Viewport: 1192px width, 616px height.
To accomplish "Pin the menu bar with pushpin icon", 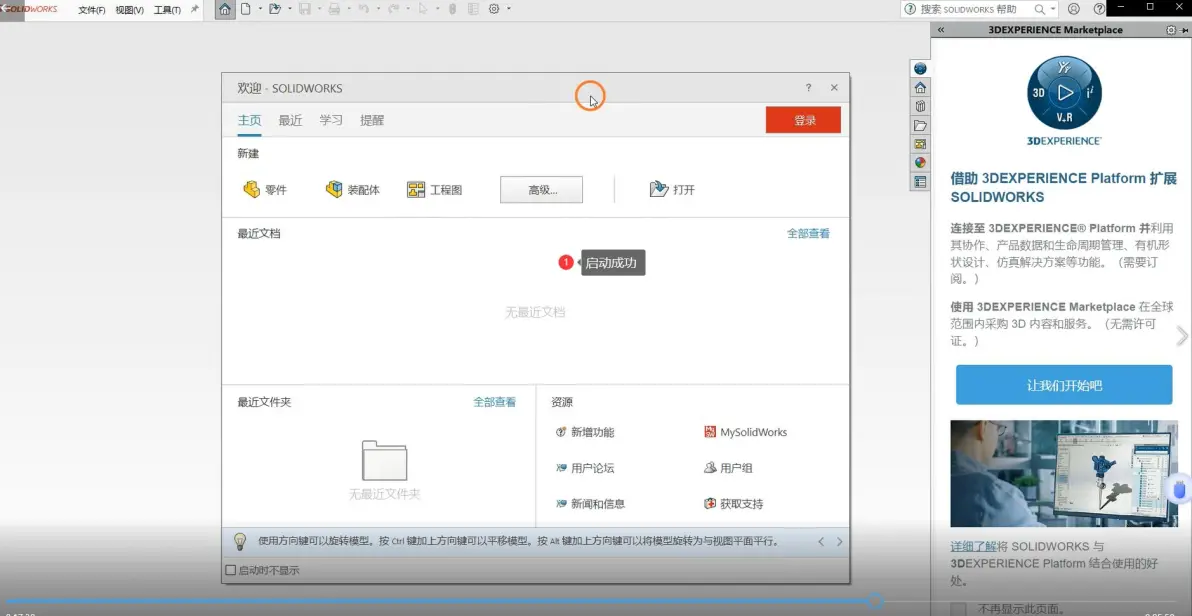I will pyautogui.click(x=195, y=9).
